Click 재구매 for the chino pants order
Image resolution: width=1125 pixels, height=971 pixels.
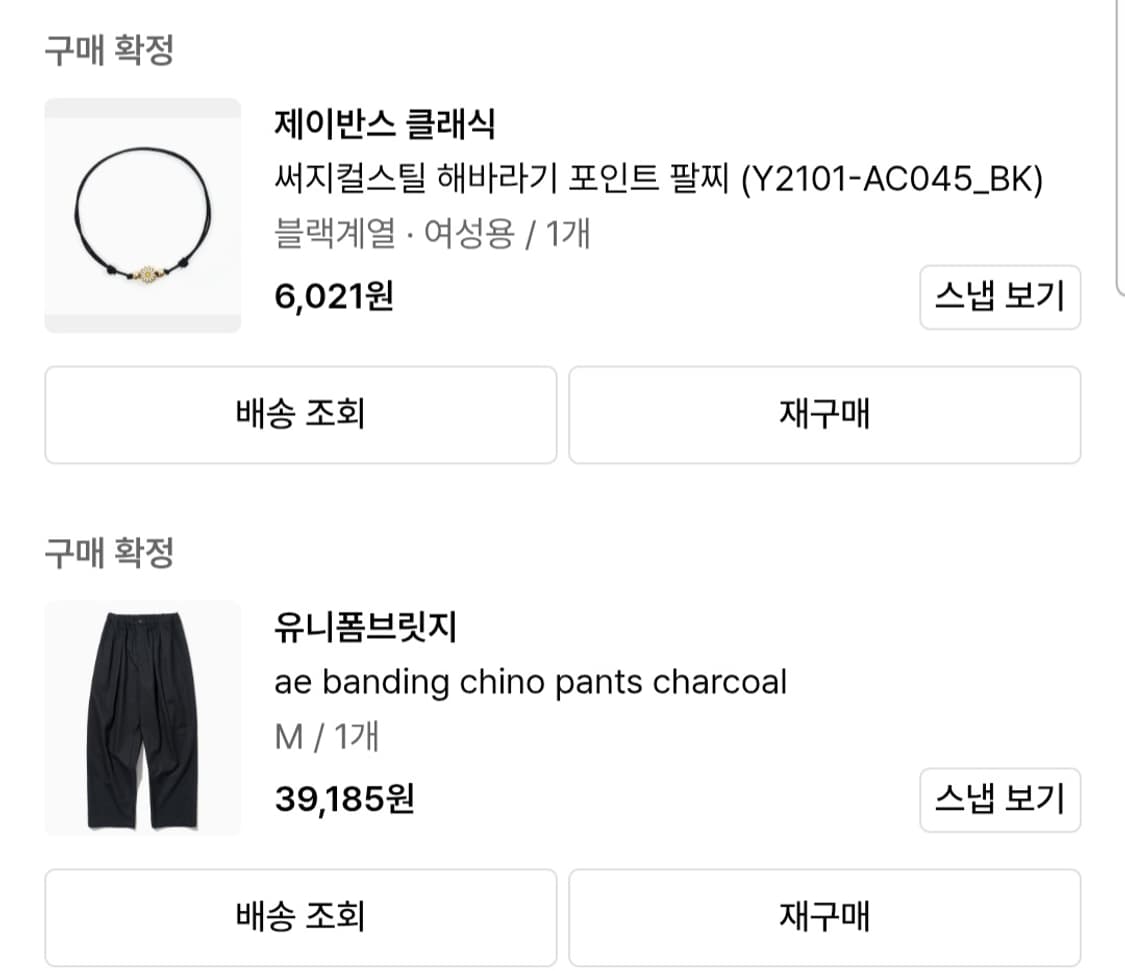(824, 917)
